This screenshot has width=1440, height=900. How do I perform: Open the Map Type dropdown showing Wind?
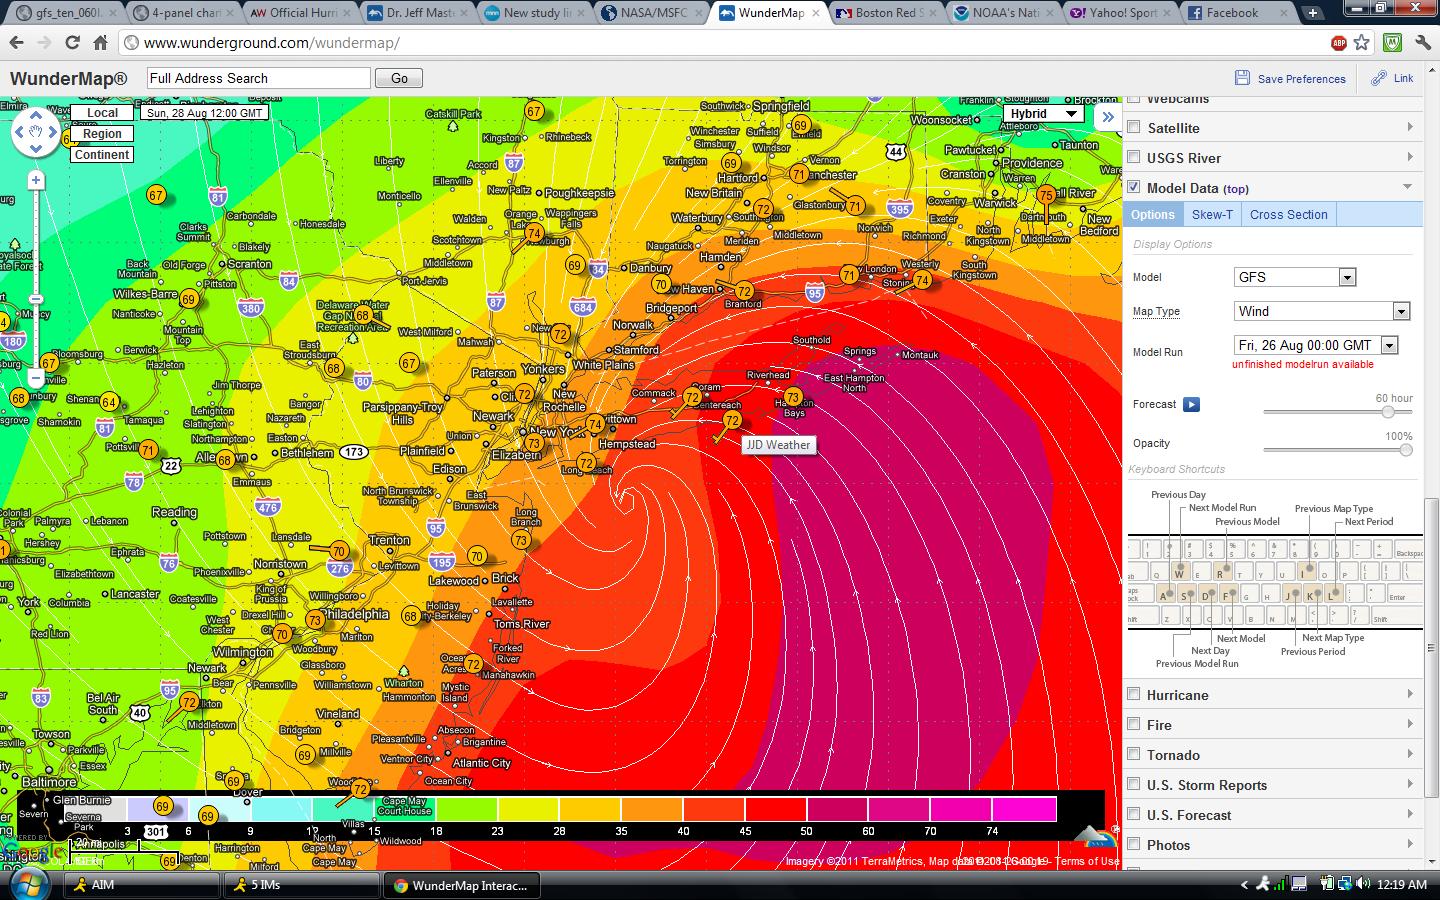point(1322,311)
